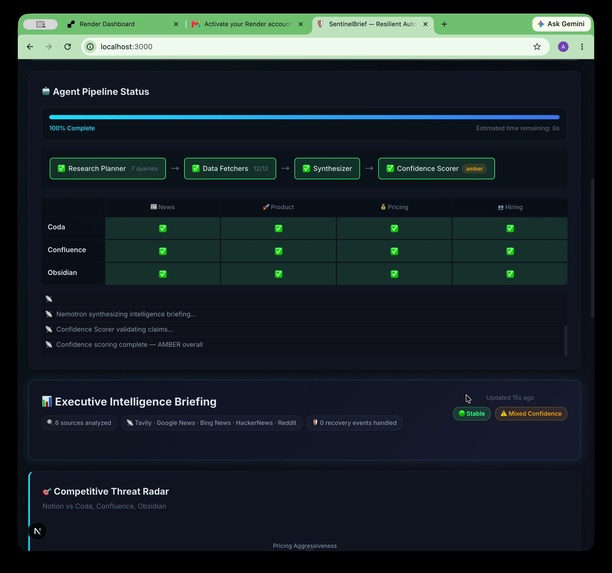The height and width of the screenshot is (573, 612).
Task: Click the Research Planner stage checkmark
Action: click(x=61, y=168)
